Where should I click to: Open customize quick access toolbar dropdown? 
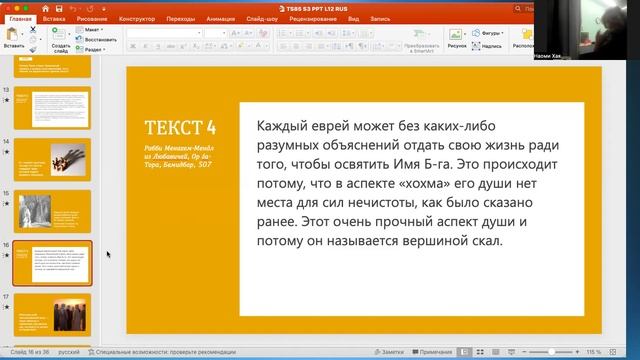[x=104, y=9]
